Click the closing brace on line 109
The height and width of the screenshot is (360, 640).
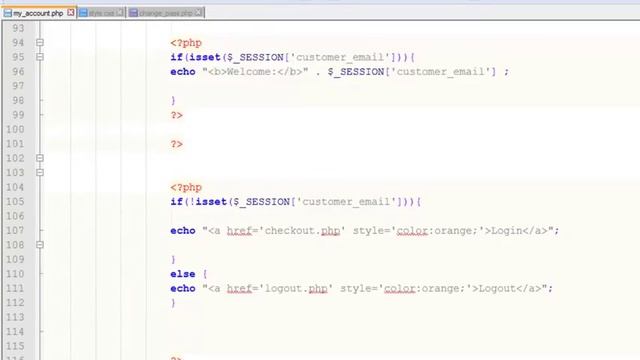pyautogui.click(x=173, y=260)
